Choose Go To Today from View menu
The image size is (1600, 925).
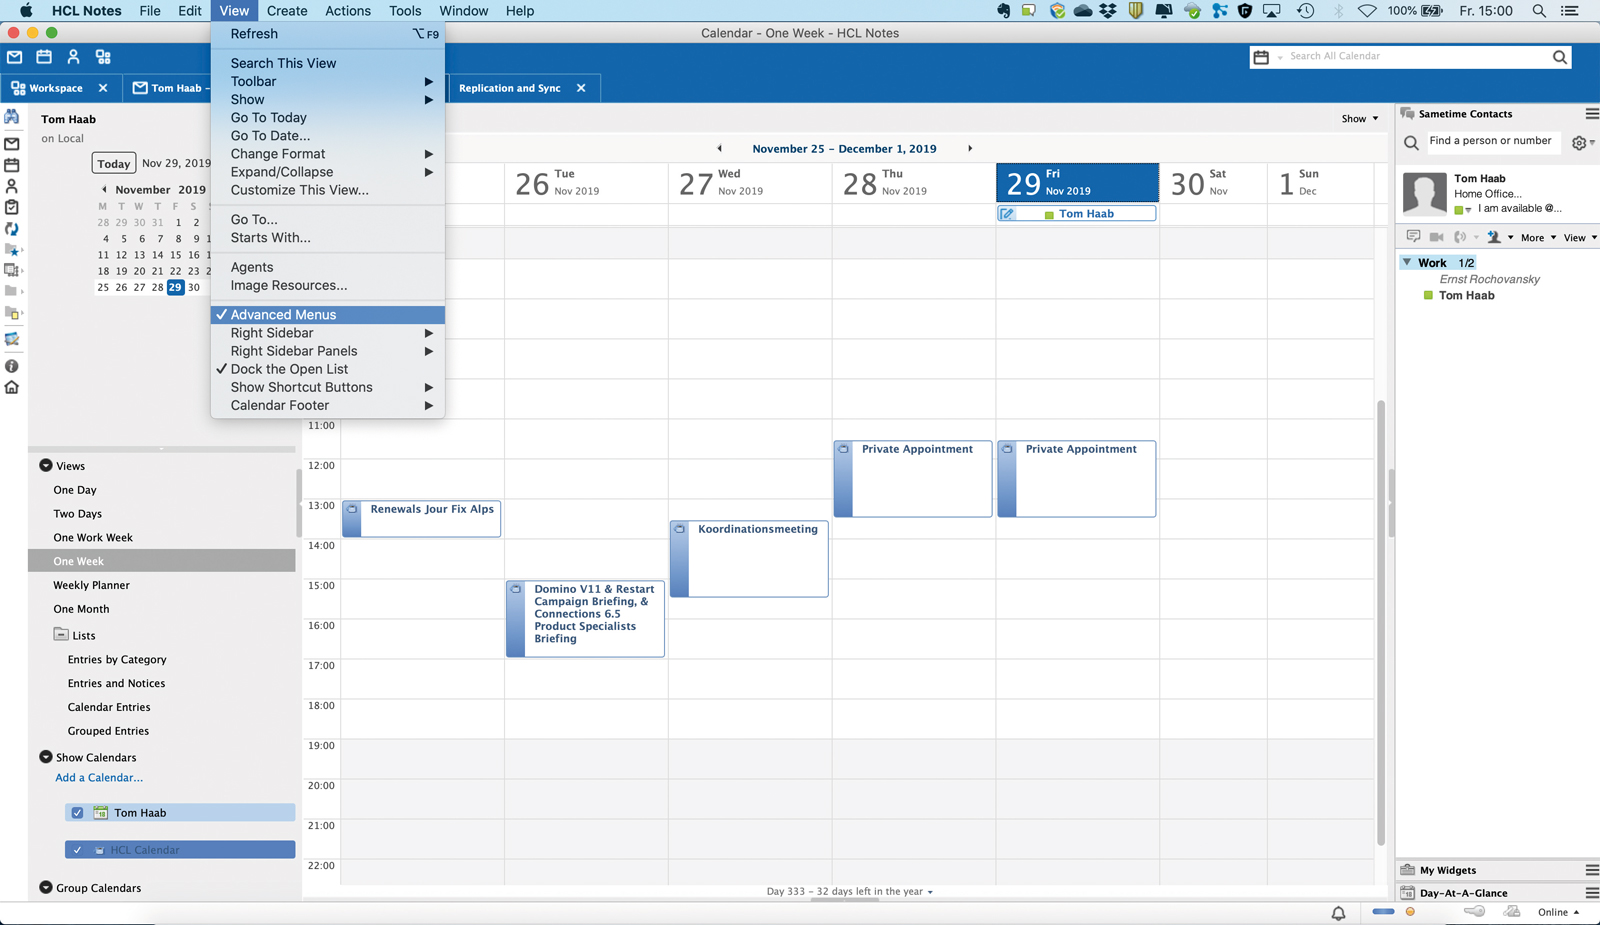click(x=328, y=117)
